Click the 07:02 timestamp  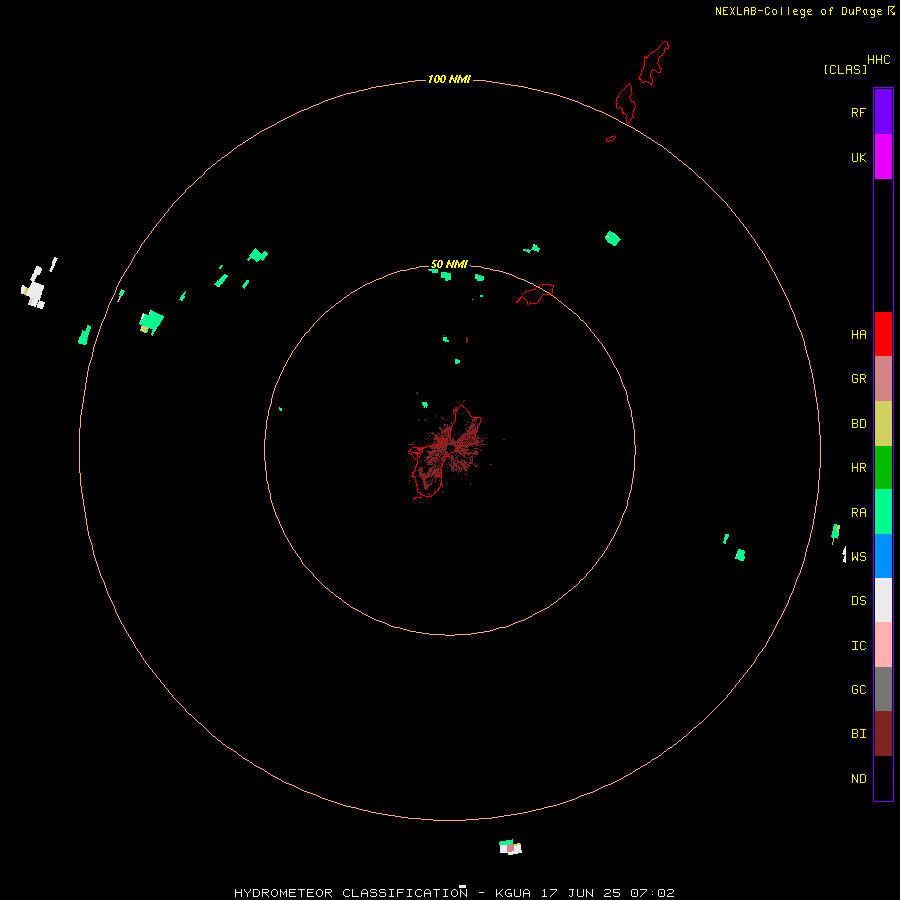coord(652,893)
